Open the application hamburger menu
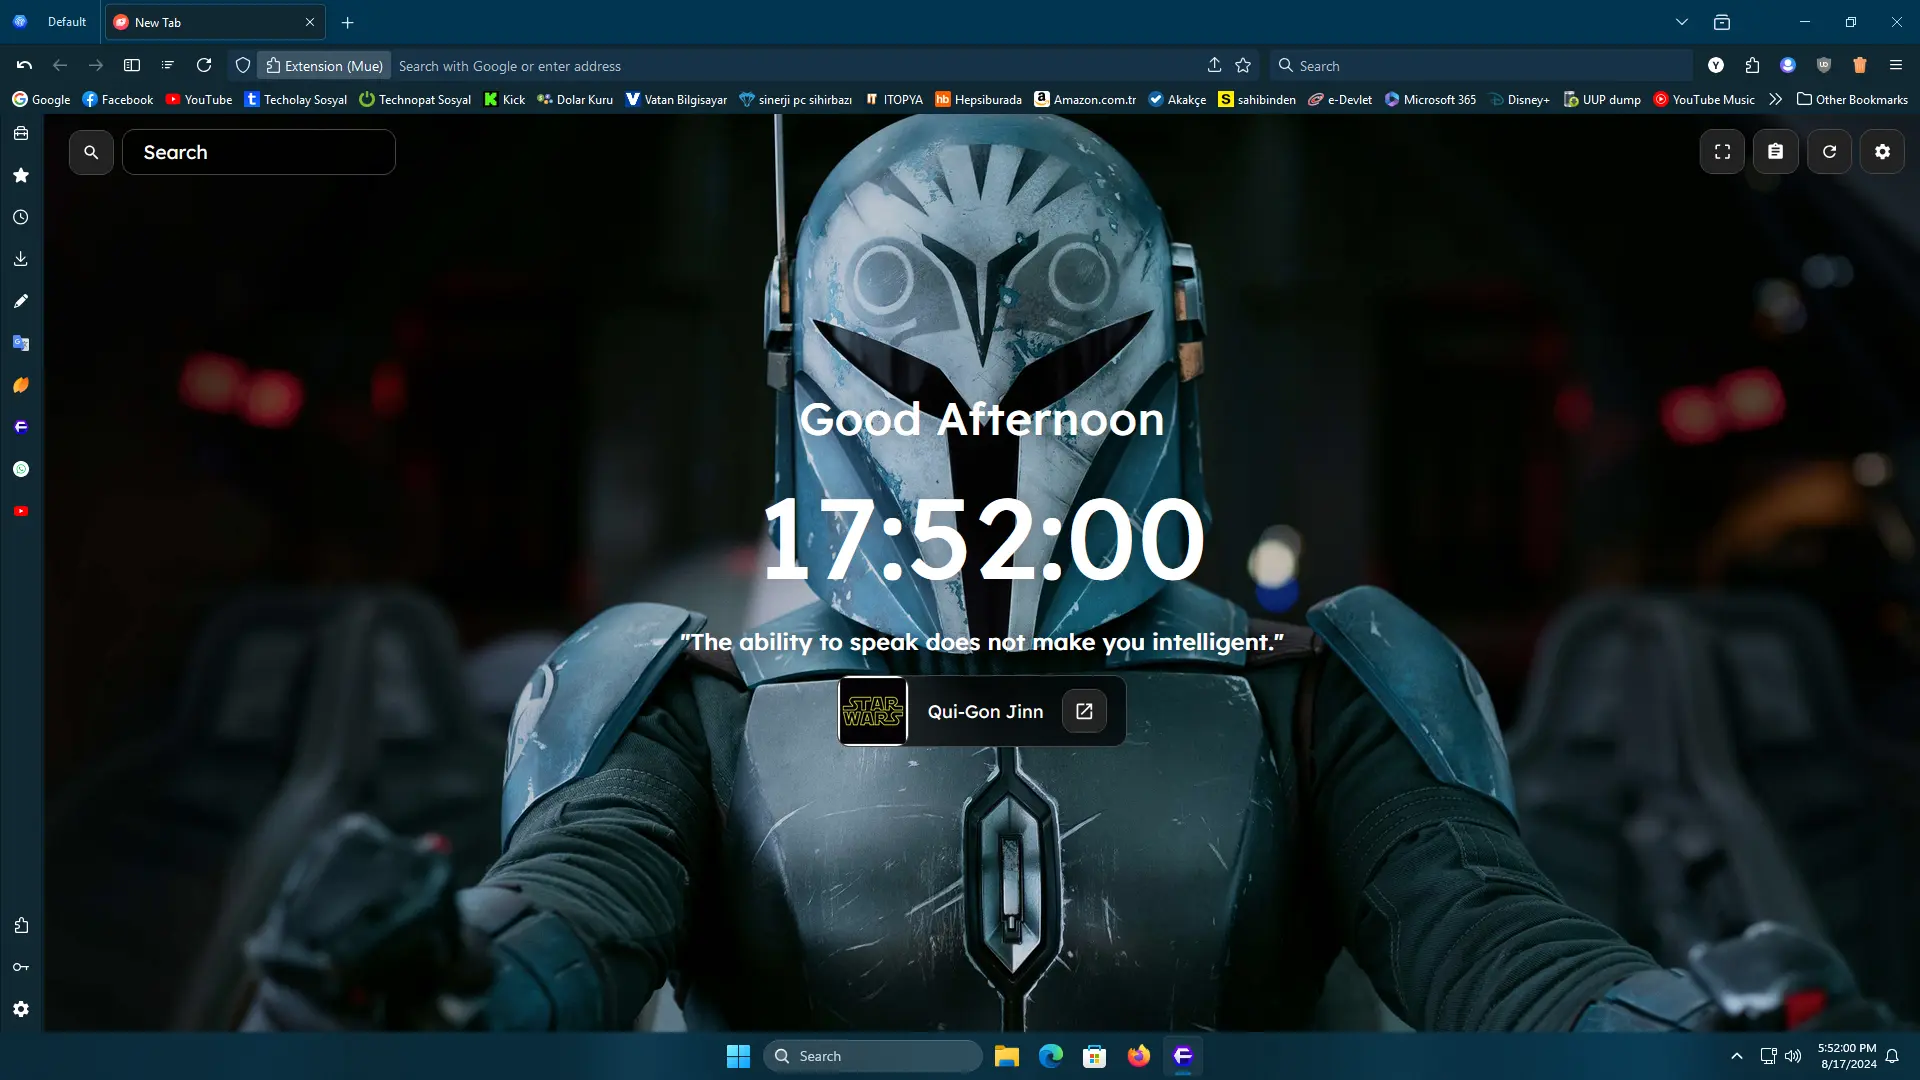This screenshot has height=1080, width=1920. (x=1896, y=65)
